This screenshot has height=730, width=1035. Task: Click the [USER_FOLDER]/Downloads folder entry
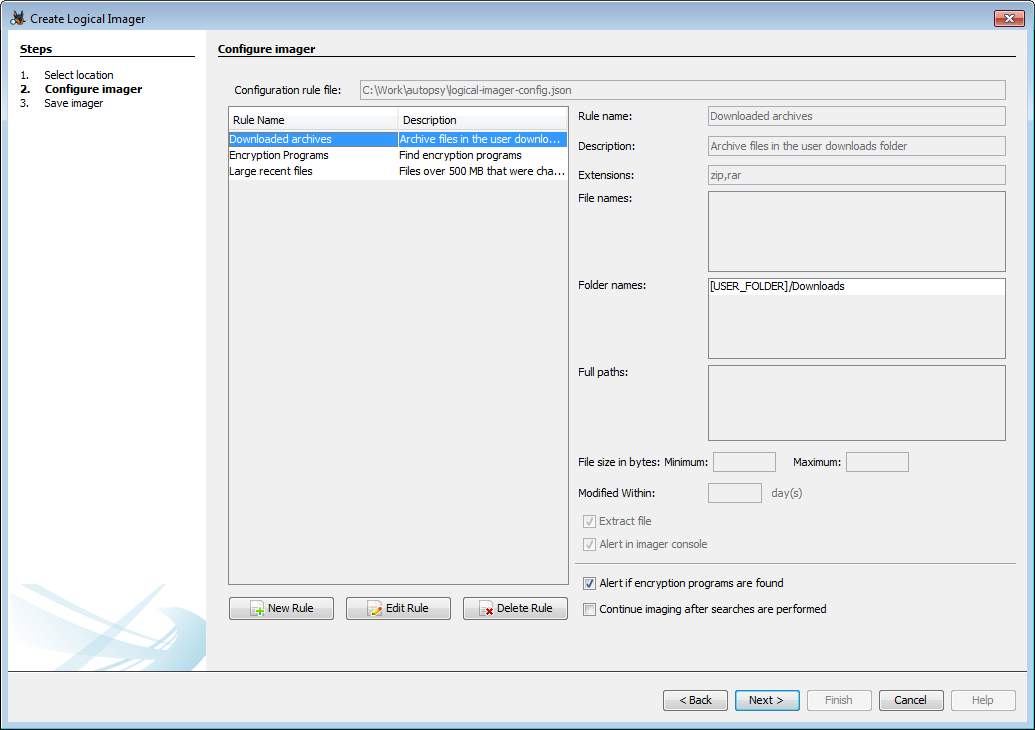tap(857, 286)
